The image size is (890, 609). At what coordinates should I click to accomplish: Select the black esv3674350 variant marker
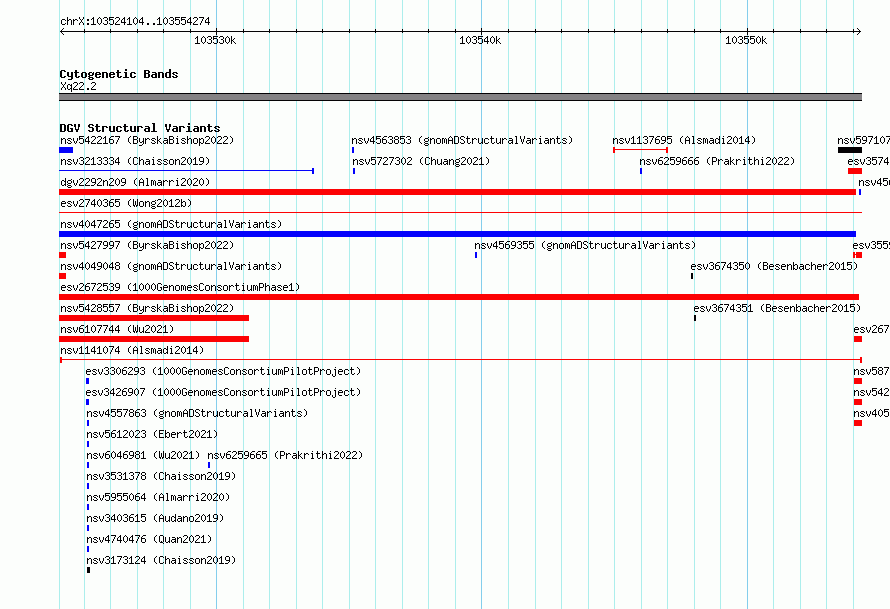pos(692,276)
